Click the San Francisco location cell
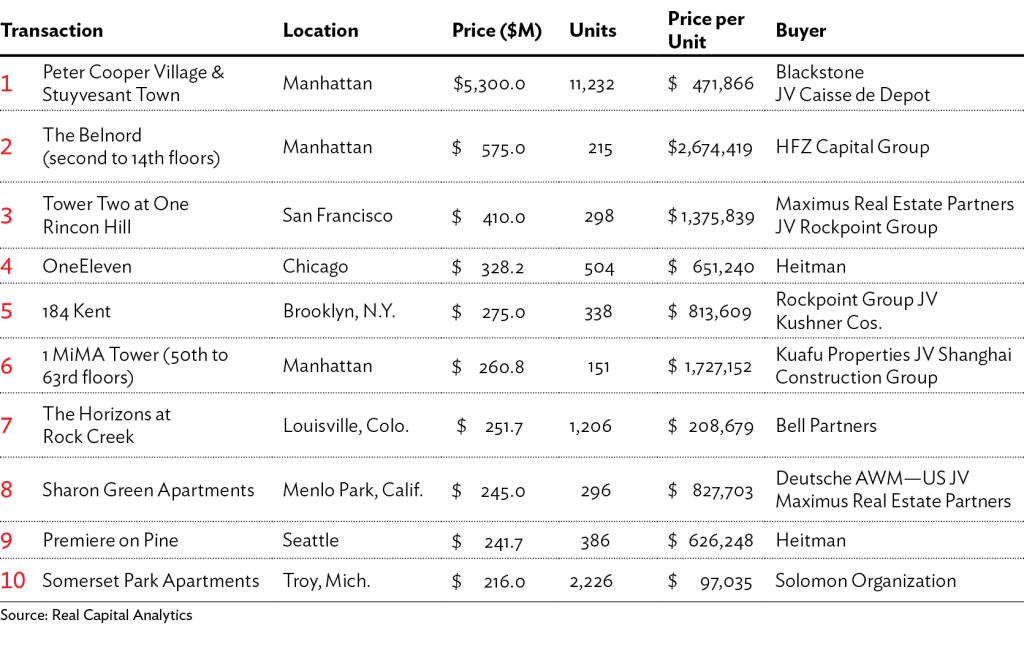Image resolution: width=1024 pixels, height=655 pixels. coord(337,215)
